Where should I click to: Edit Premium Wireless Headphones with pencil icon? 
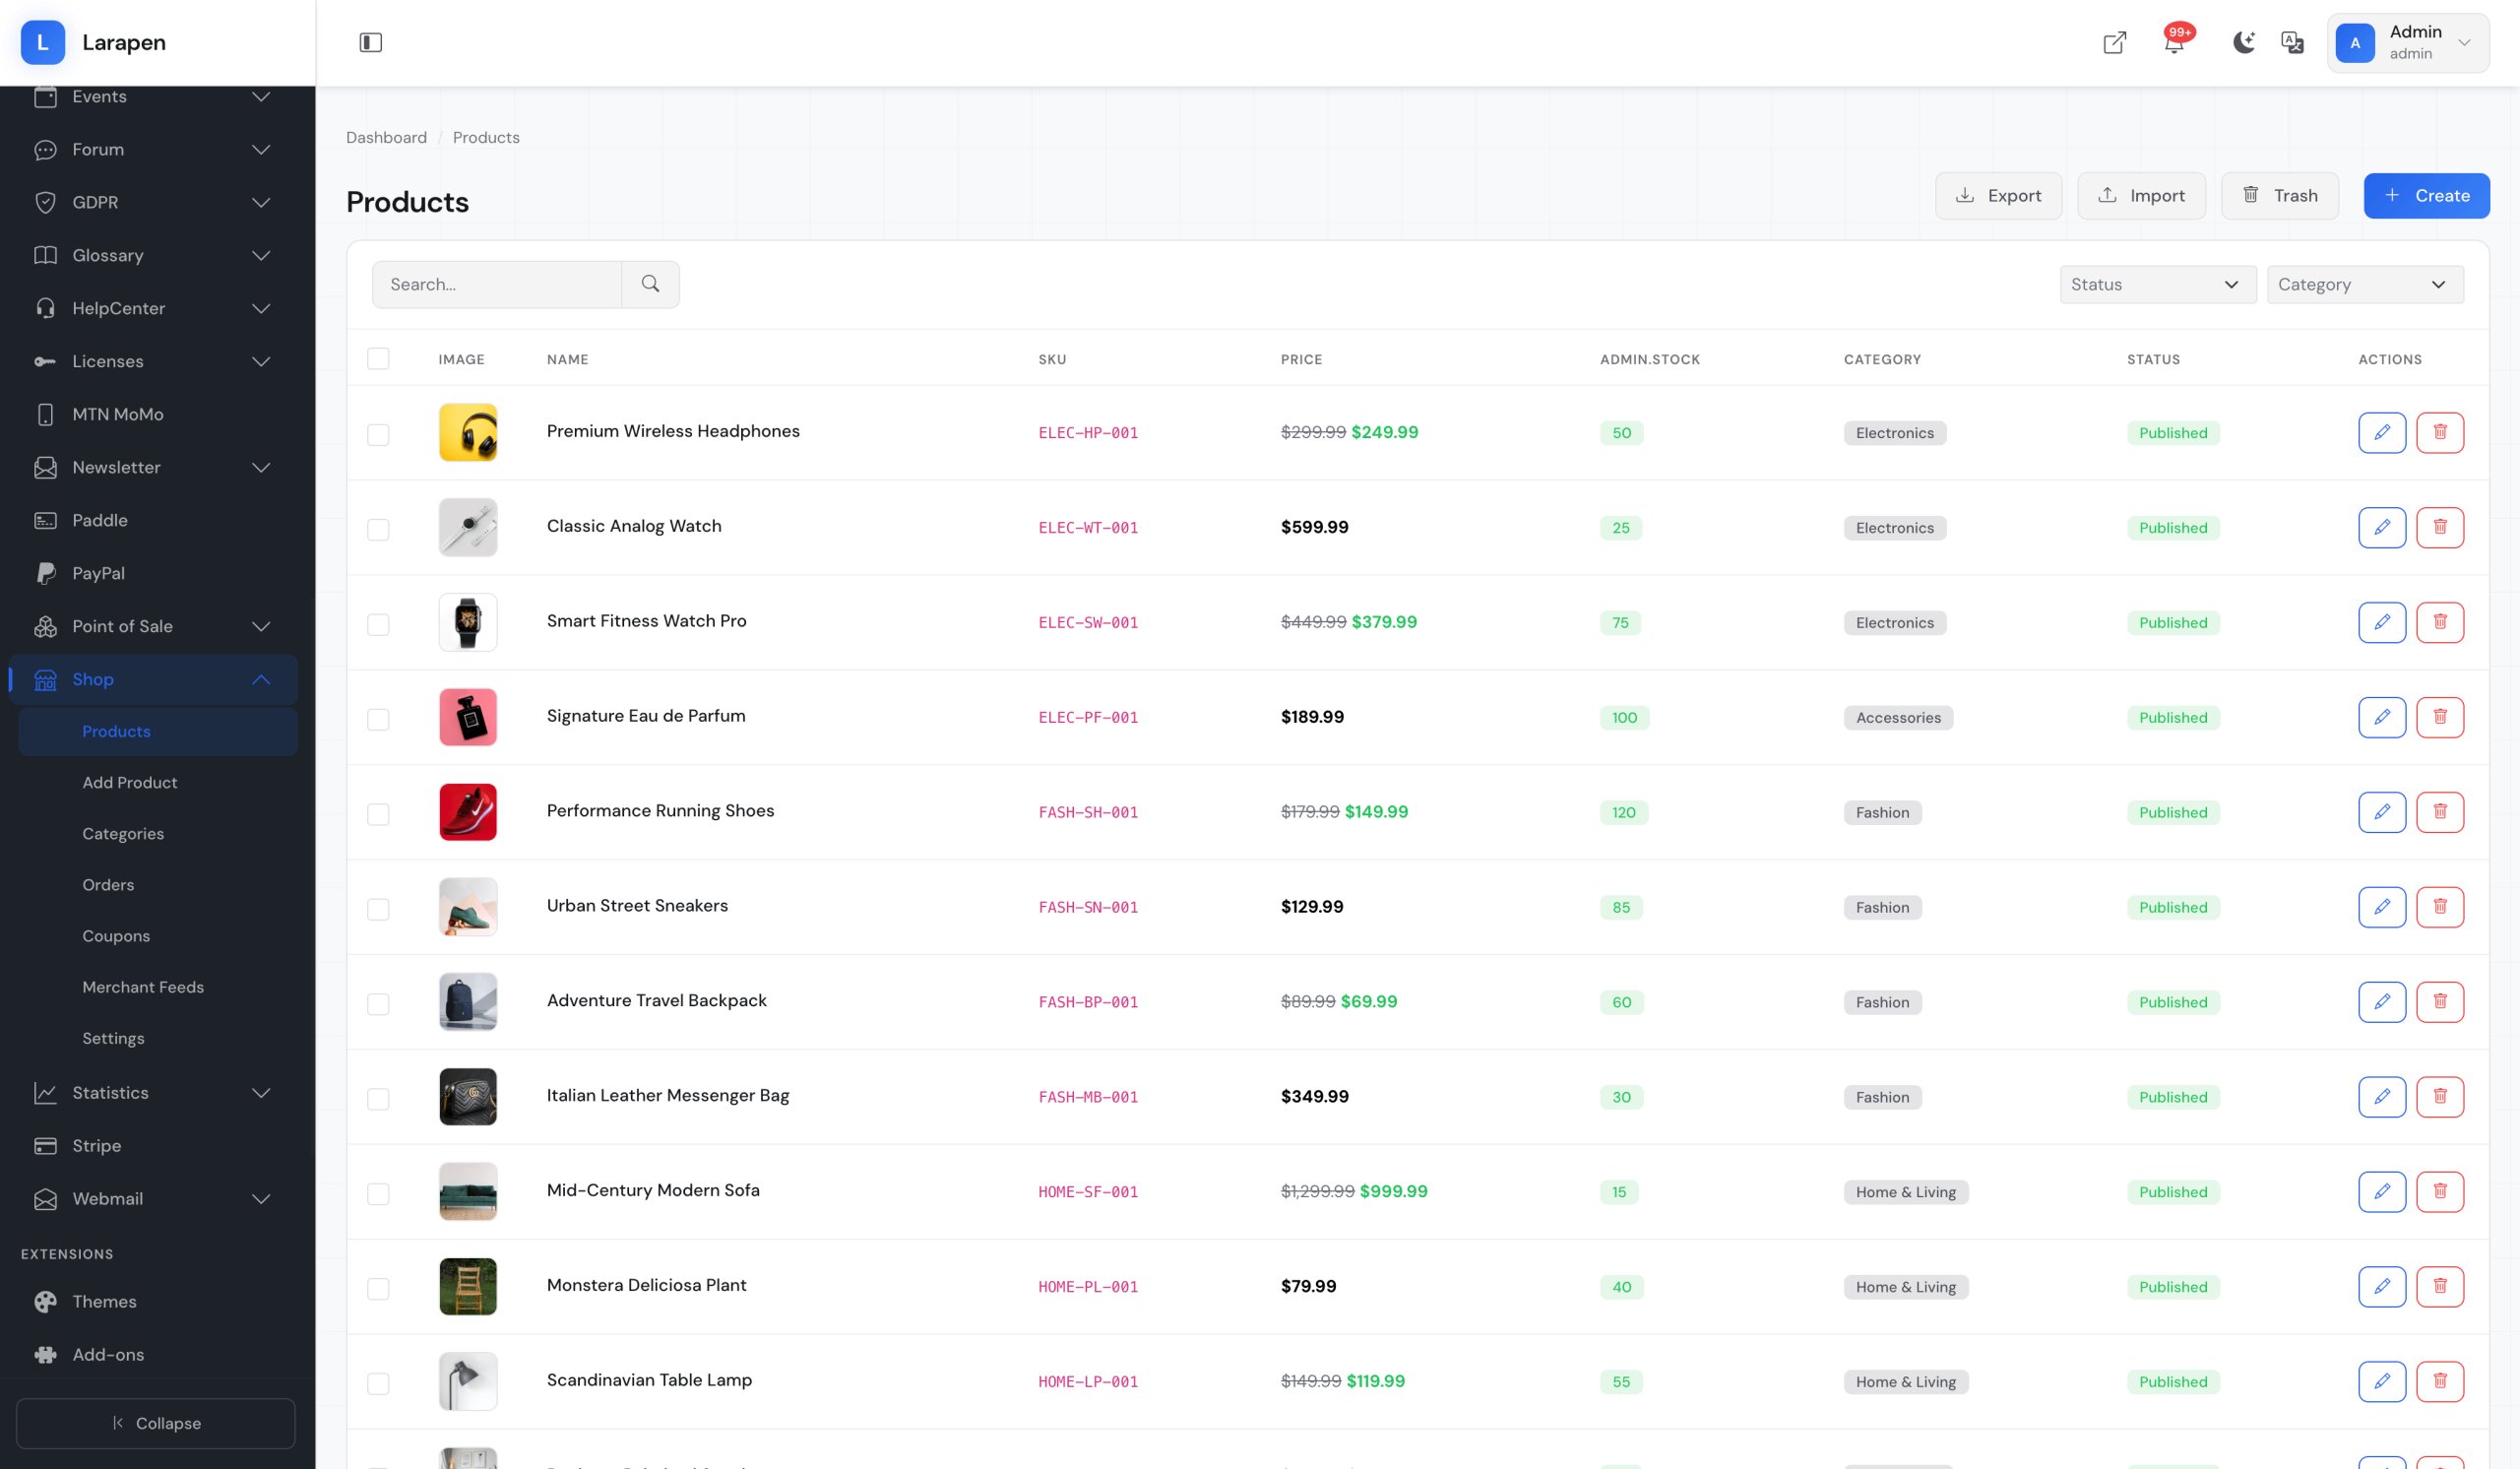click(2381, 432)
